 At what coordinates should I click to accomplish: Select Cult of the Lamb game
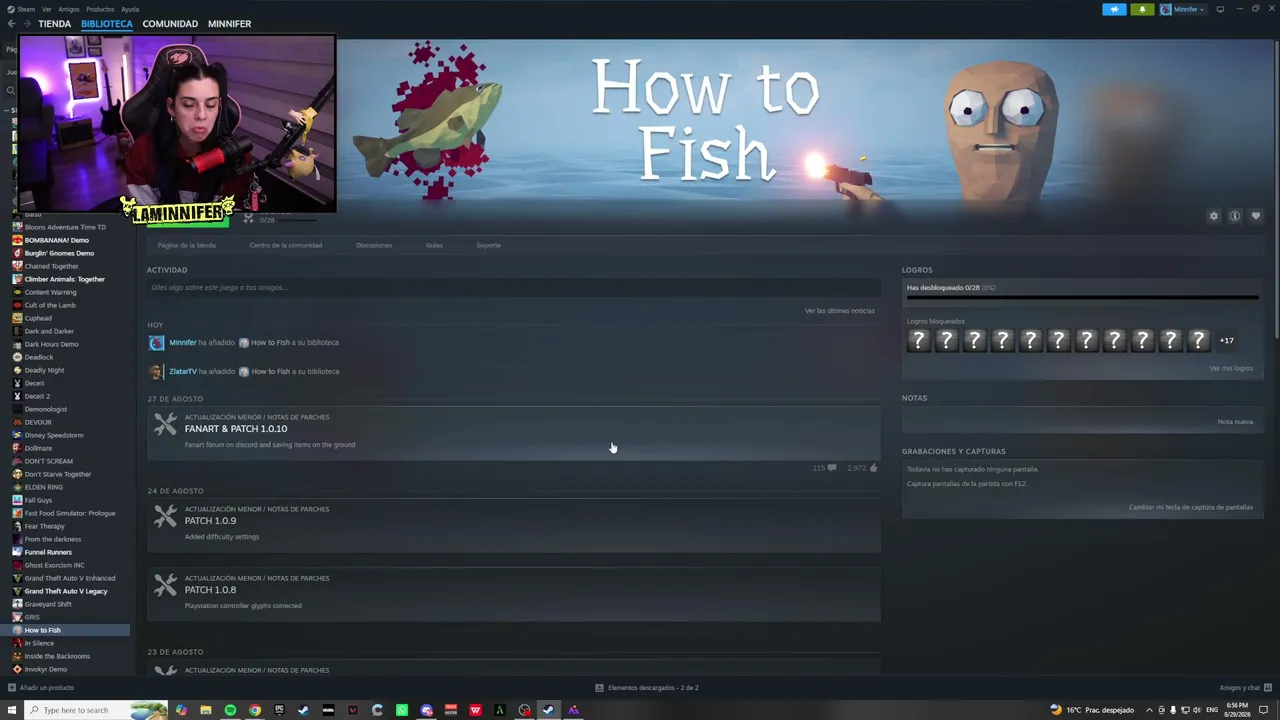(50, 305)
